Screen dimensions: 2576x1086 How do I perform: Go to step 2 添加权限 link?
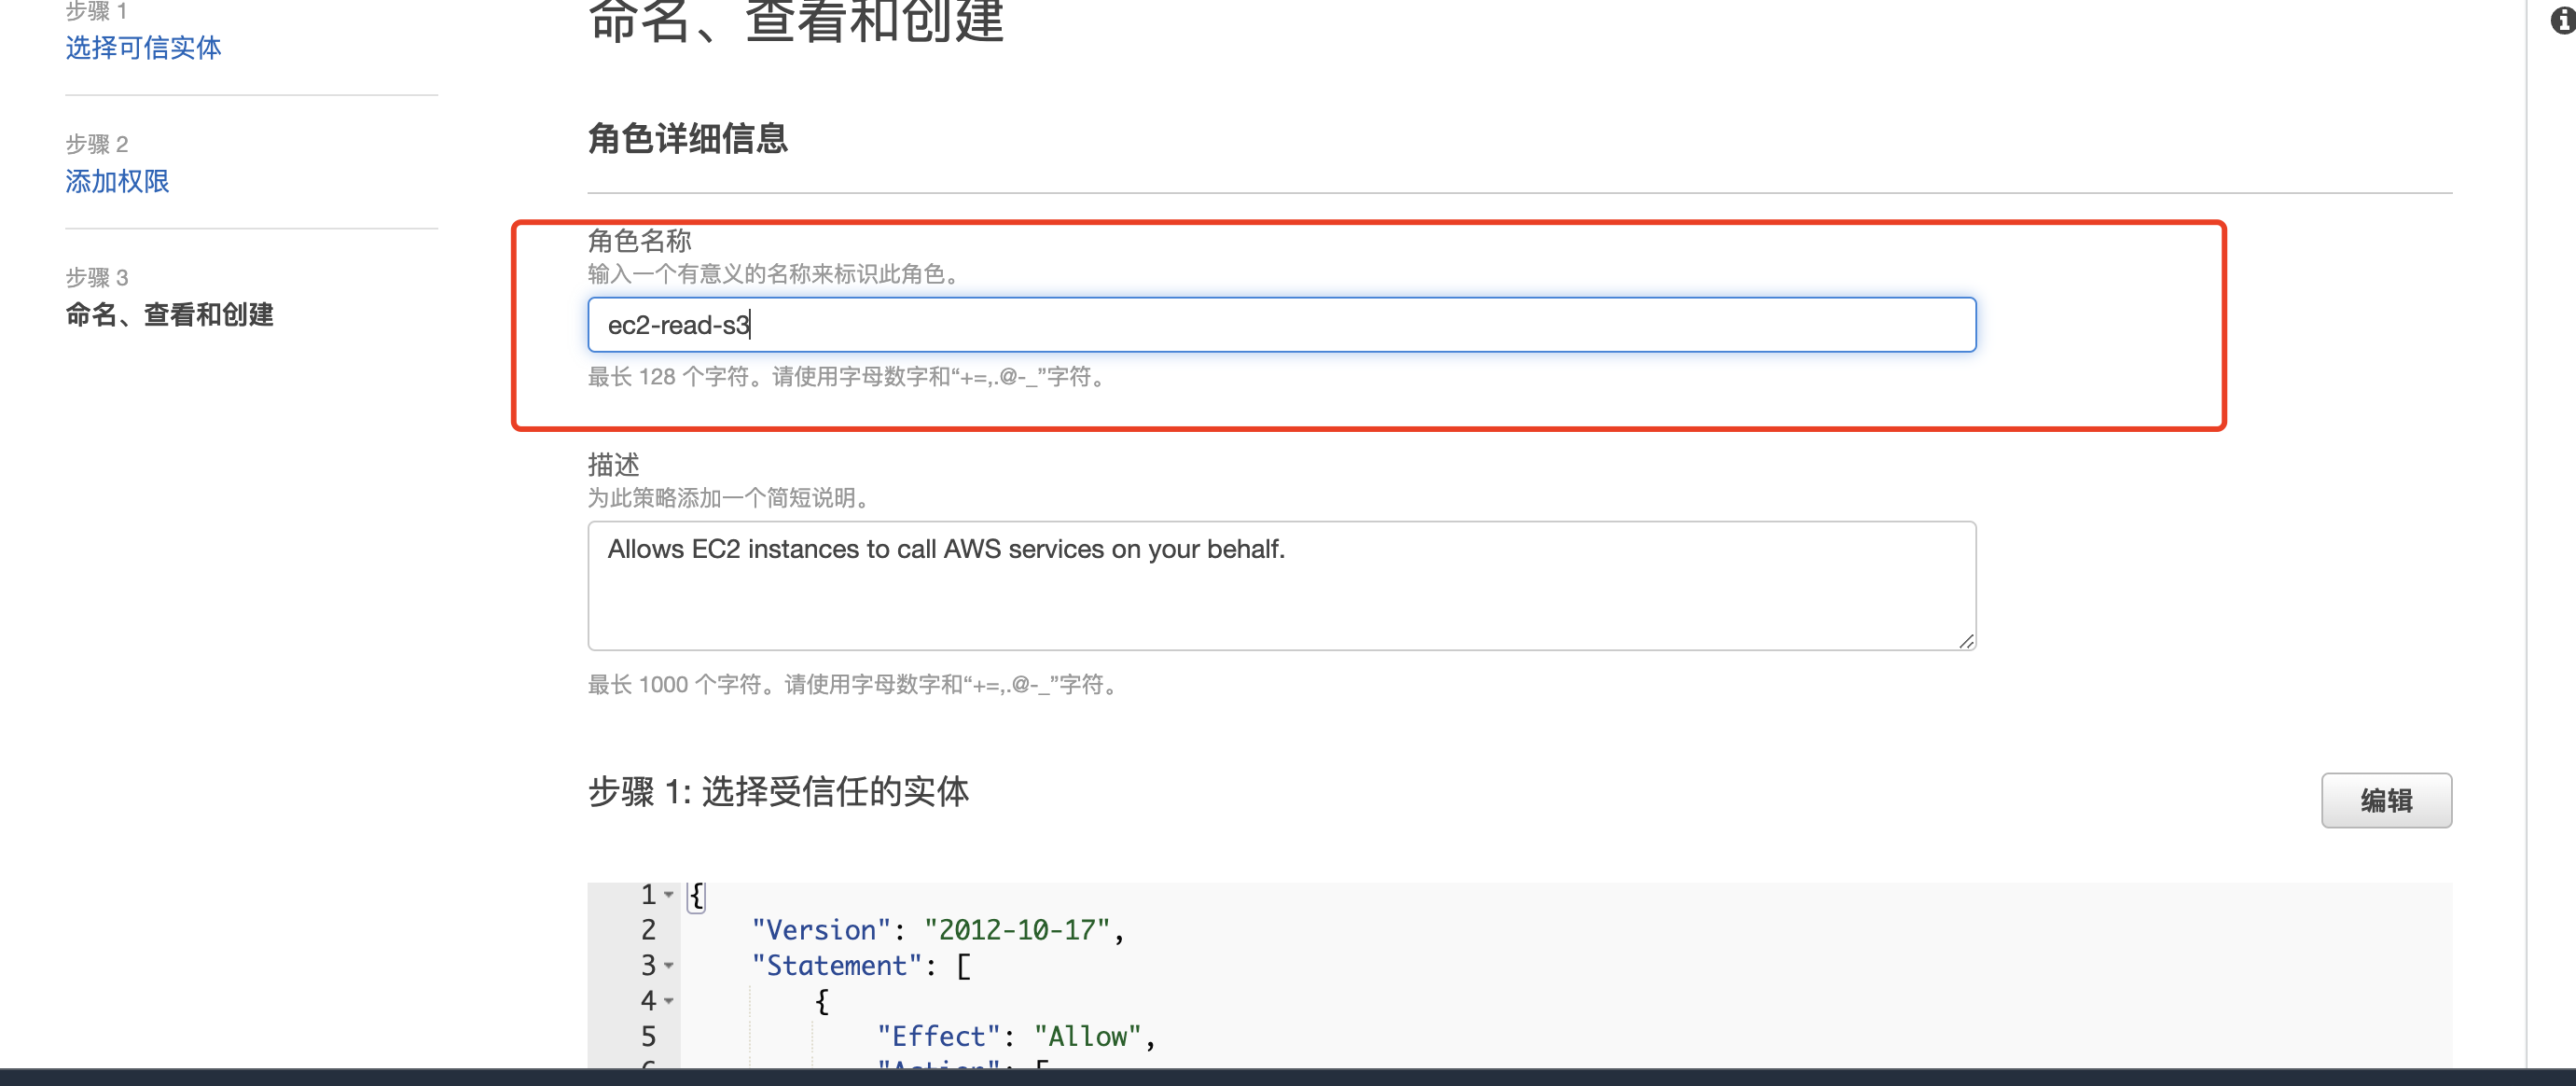coord(117,181)
